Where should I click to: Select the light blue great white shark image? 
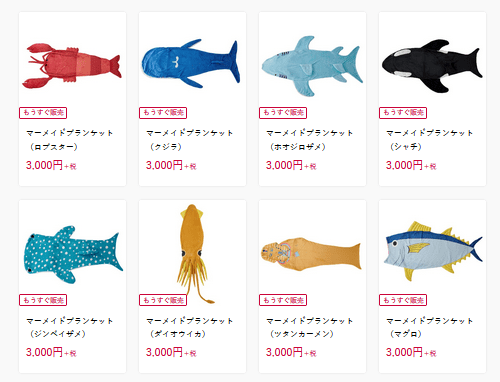(312, 66)
